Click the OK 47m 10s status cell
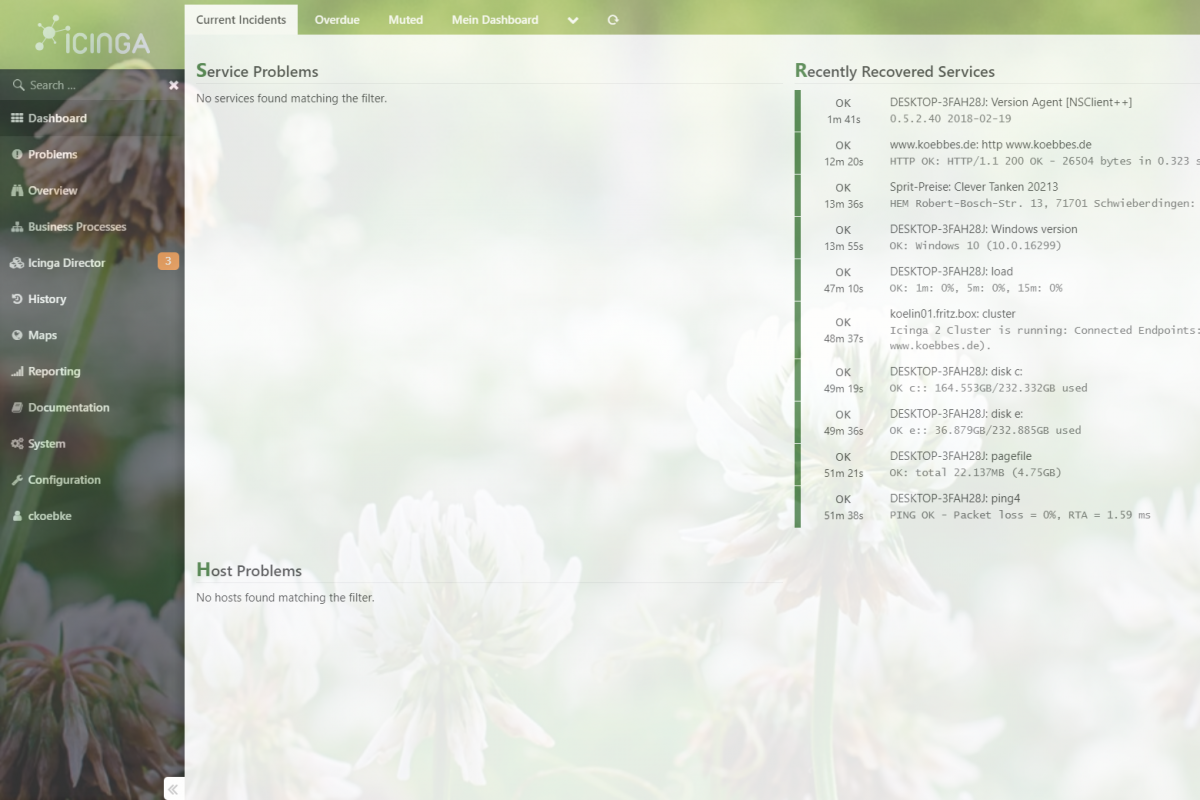1200x800 pixels. 843,279
